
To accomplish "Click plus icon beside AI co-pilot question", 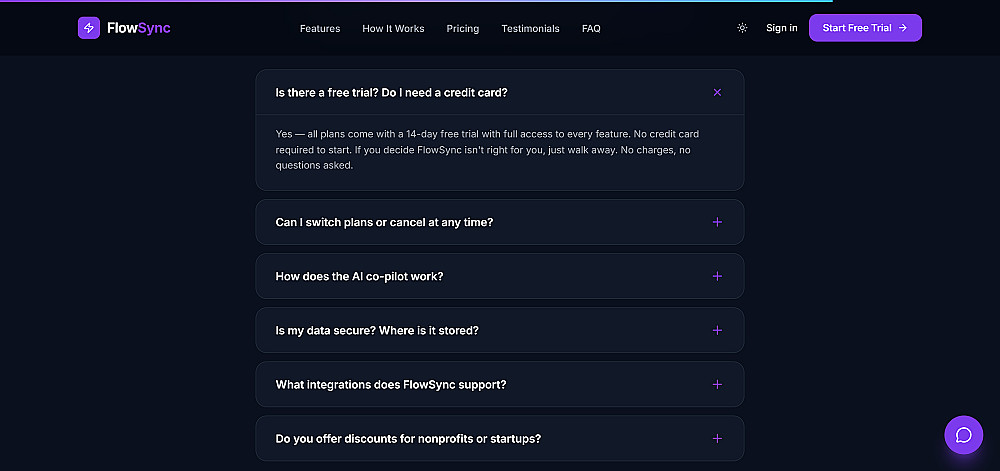I will [x=717, y=276].
